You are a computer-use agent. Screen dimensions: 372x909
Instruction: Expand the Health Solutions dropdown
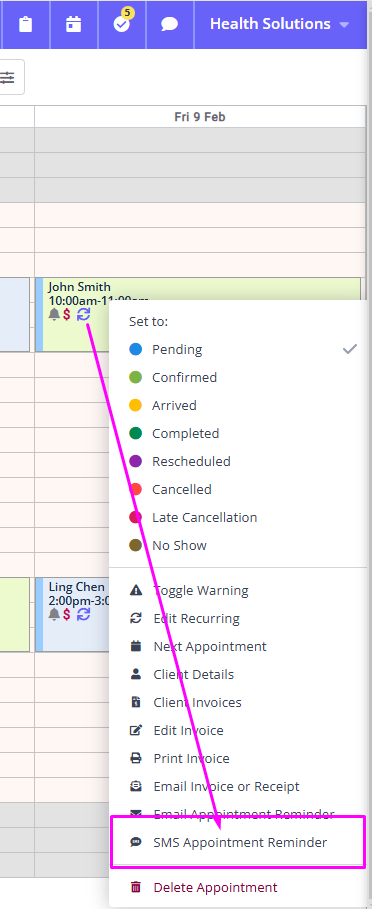(280, 24)
